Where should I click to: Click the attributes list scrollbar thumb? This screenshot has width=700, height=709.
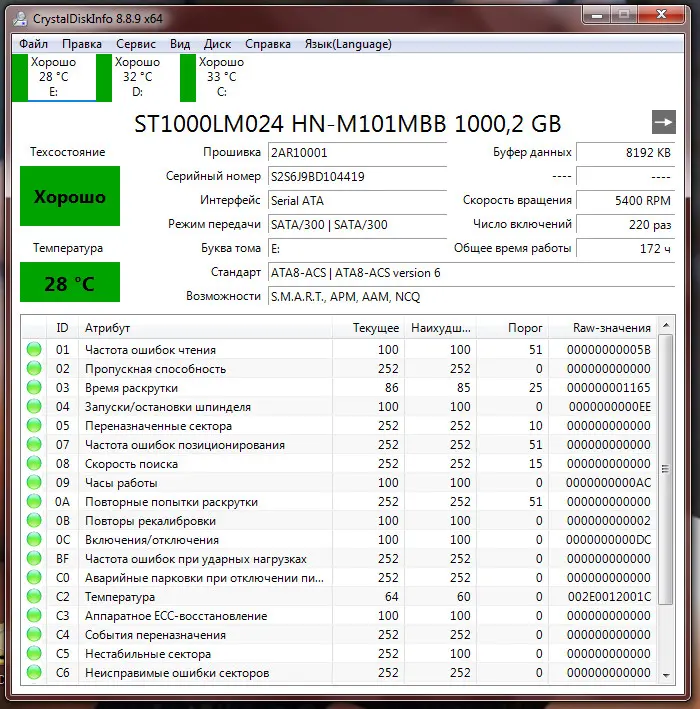click(x=665, y=469)
